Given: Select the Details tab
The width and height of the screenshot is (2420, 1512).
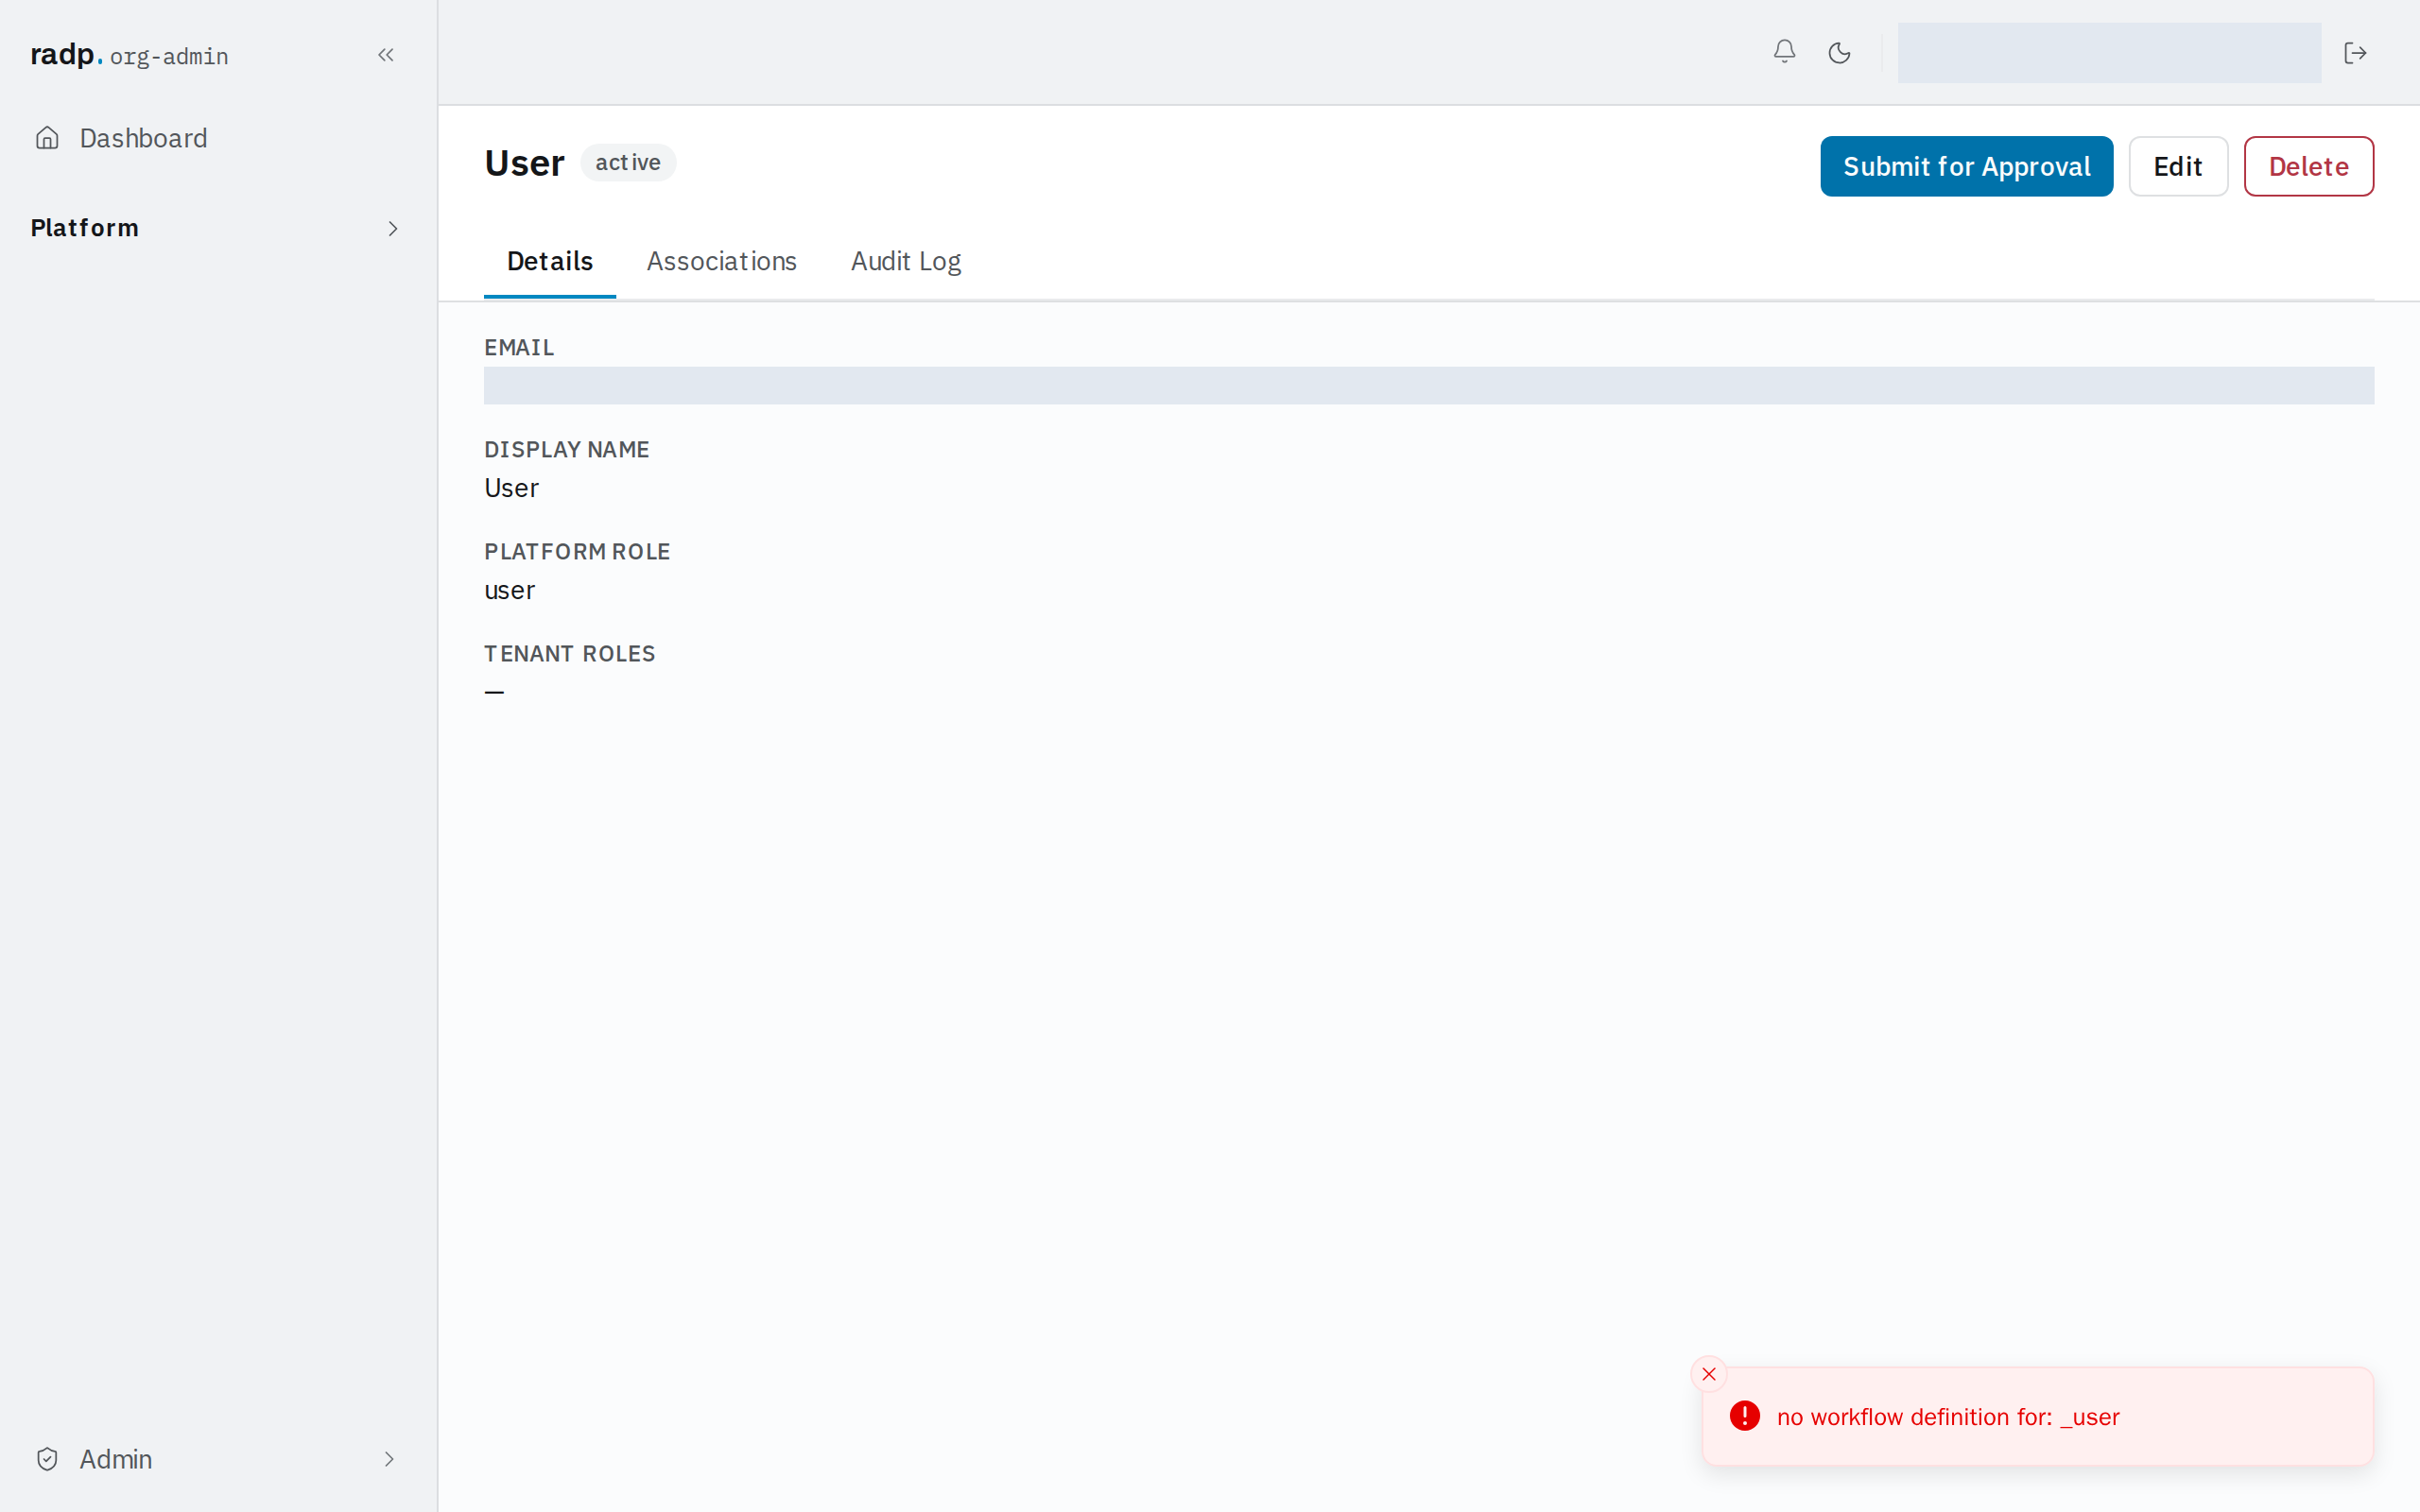Looking at the screenshot, I should tap(549, 261).
